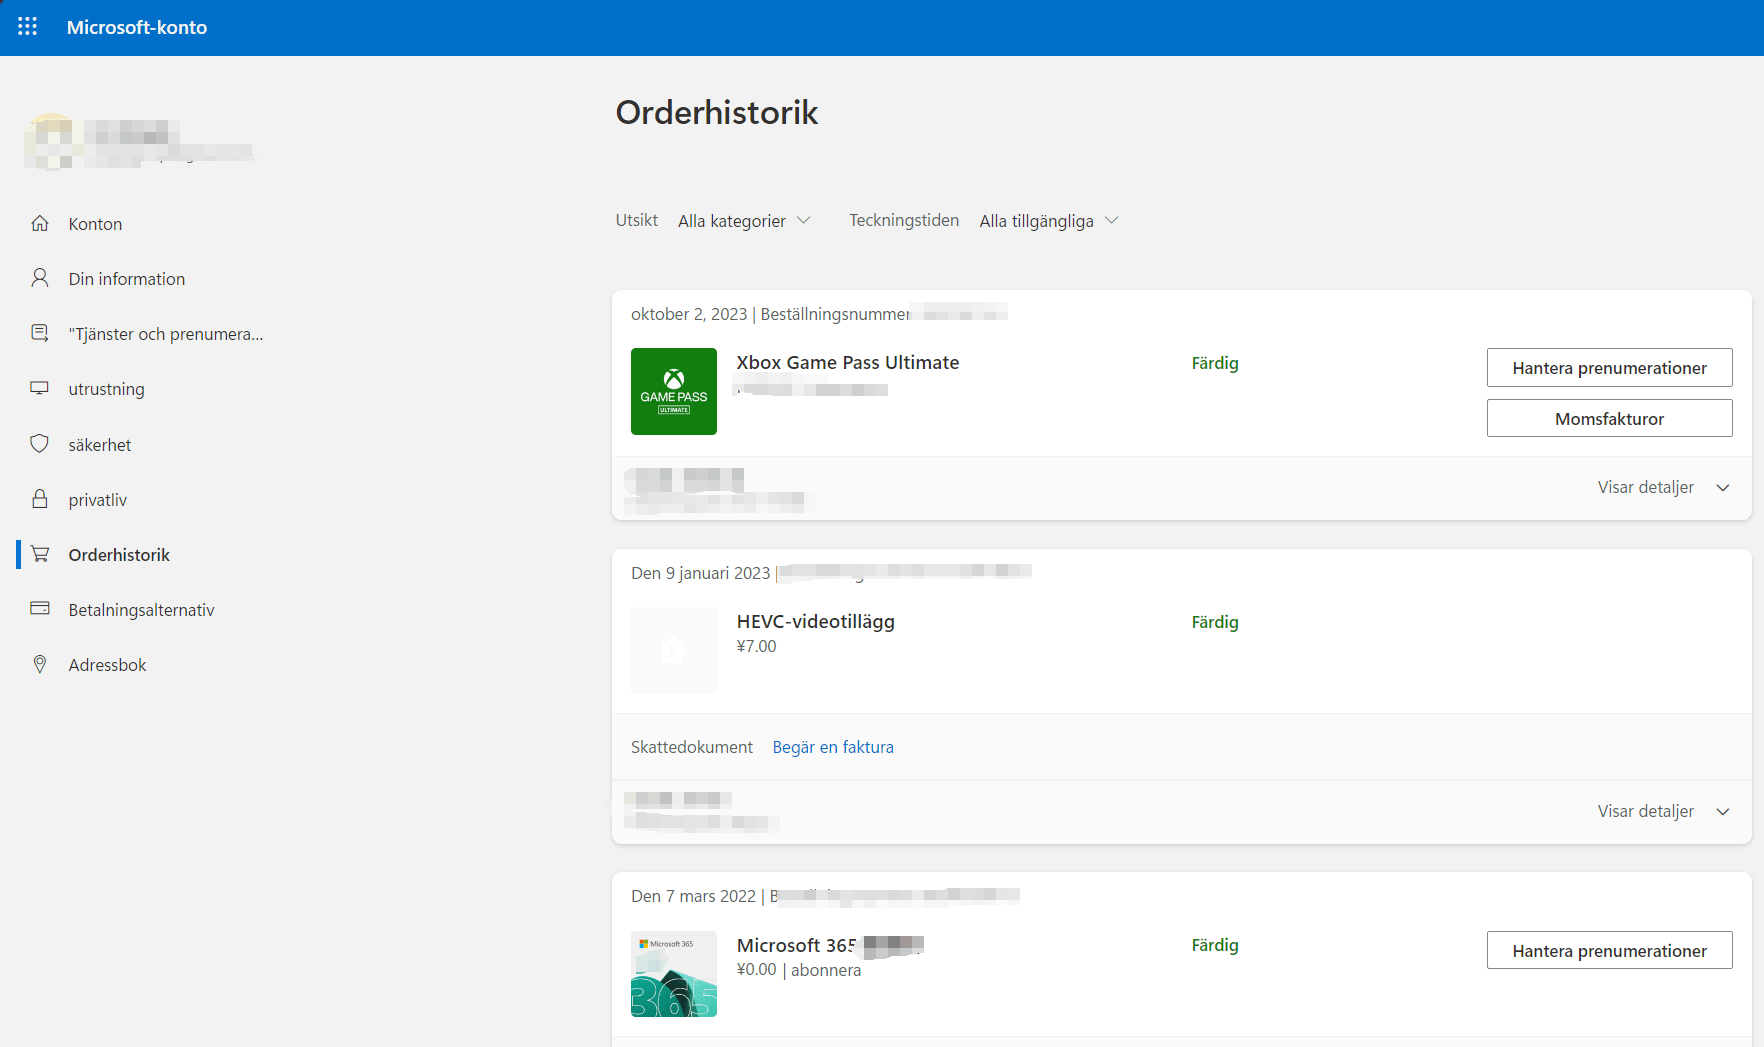Click Färdig status of Microsoft 365 order

pos(1215,945)
